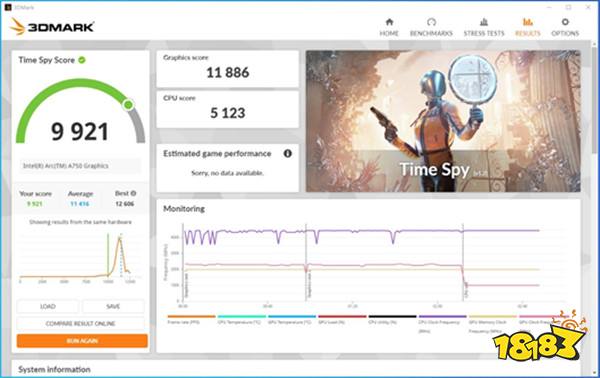Click the Home house icon
600x378 pixels.
coord(389,22)
